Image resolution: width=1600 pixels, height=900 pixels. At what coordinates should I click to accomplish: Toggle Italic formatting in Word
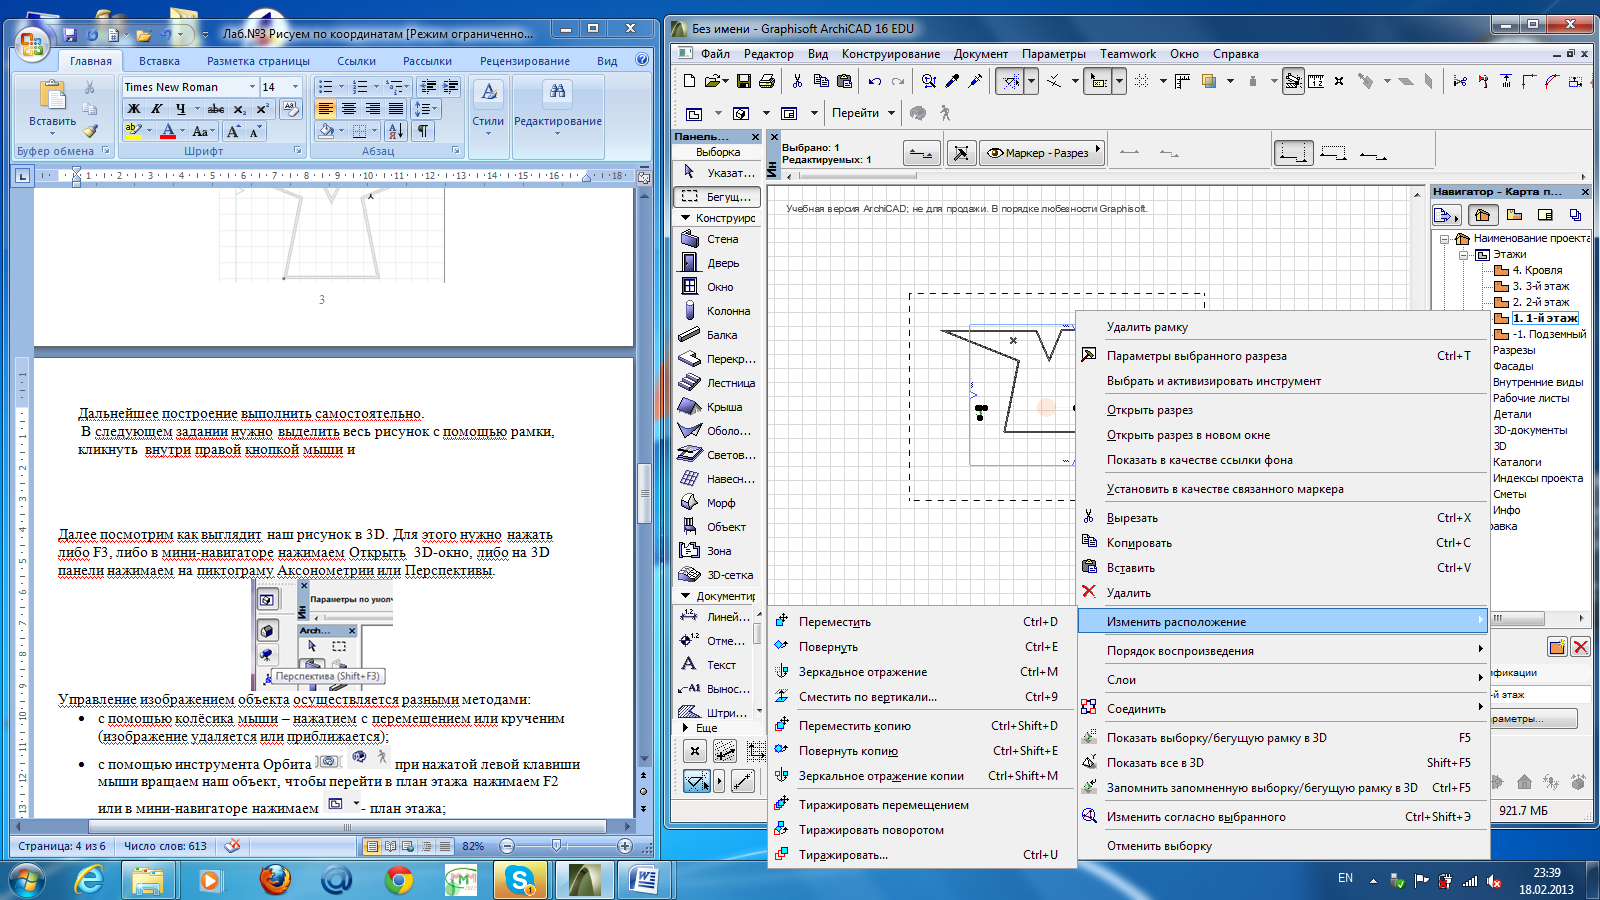coord(157,109)
